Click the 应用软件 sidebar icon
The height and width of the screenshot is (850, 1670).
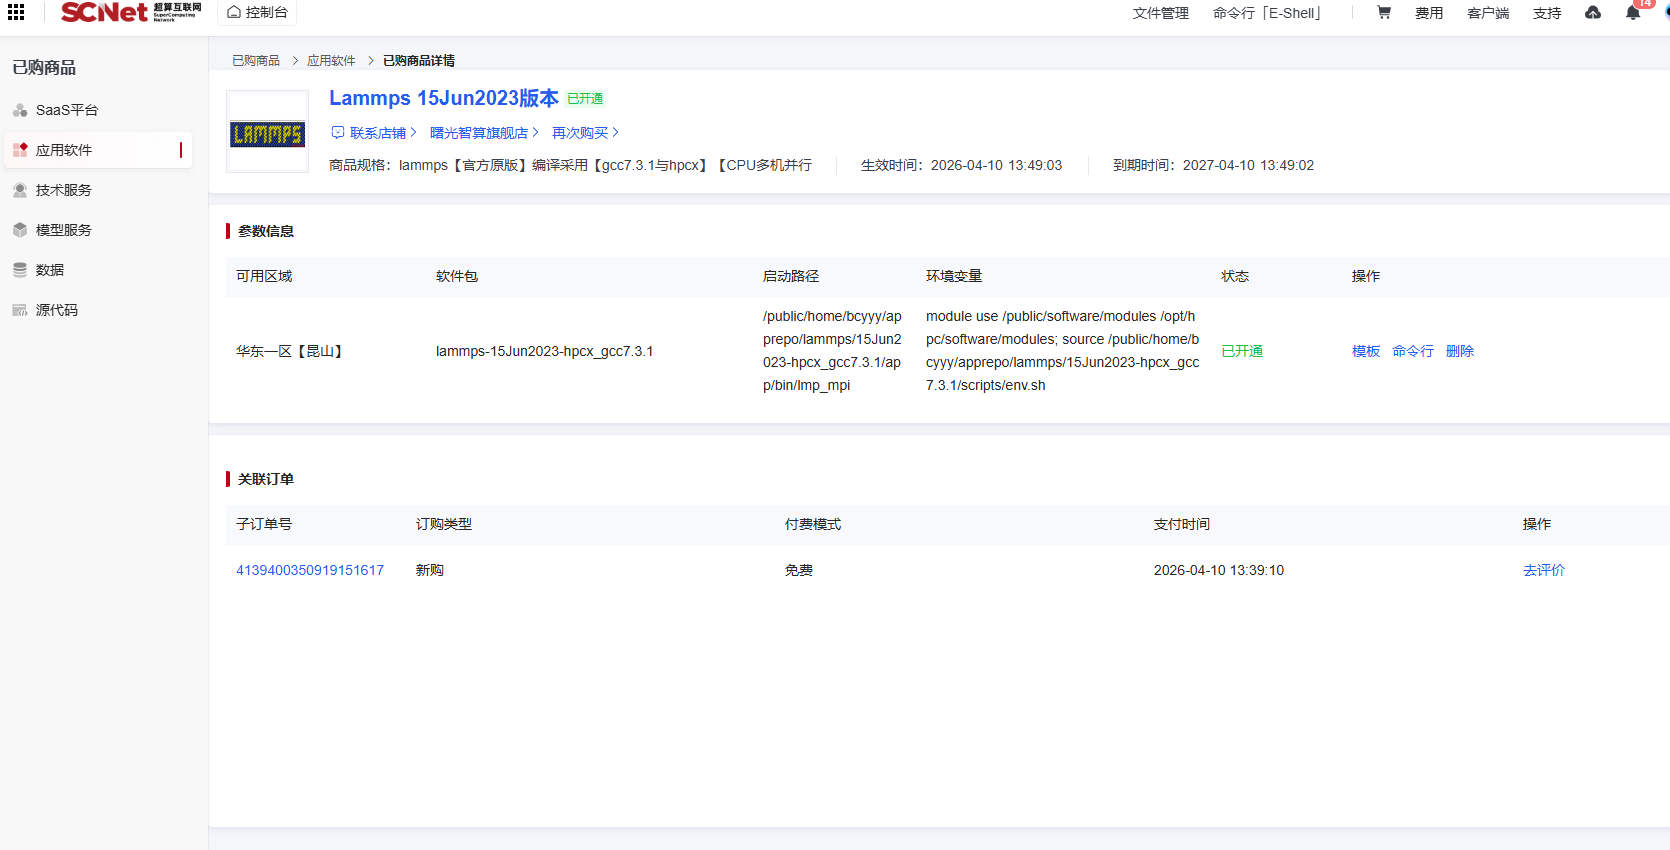coord(20,150)
